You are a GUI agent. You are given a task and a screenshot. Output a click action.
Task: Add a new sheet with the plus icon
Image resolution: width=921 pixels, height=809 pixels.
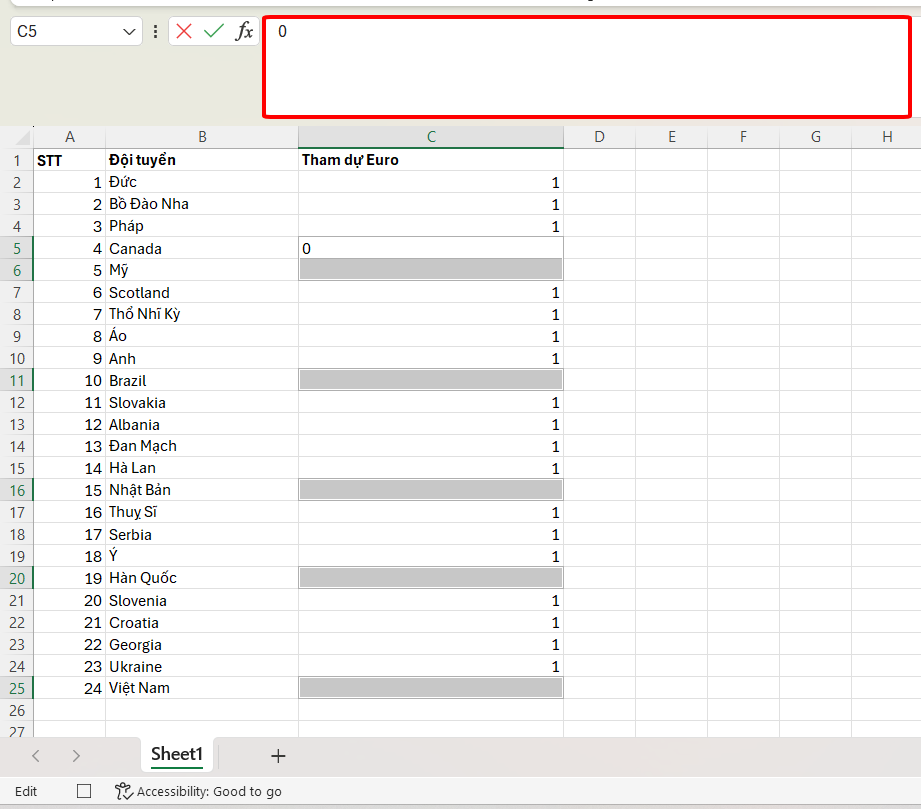tap(278, 756)
